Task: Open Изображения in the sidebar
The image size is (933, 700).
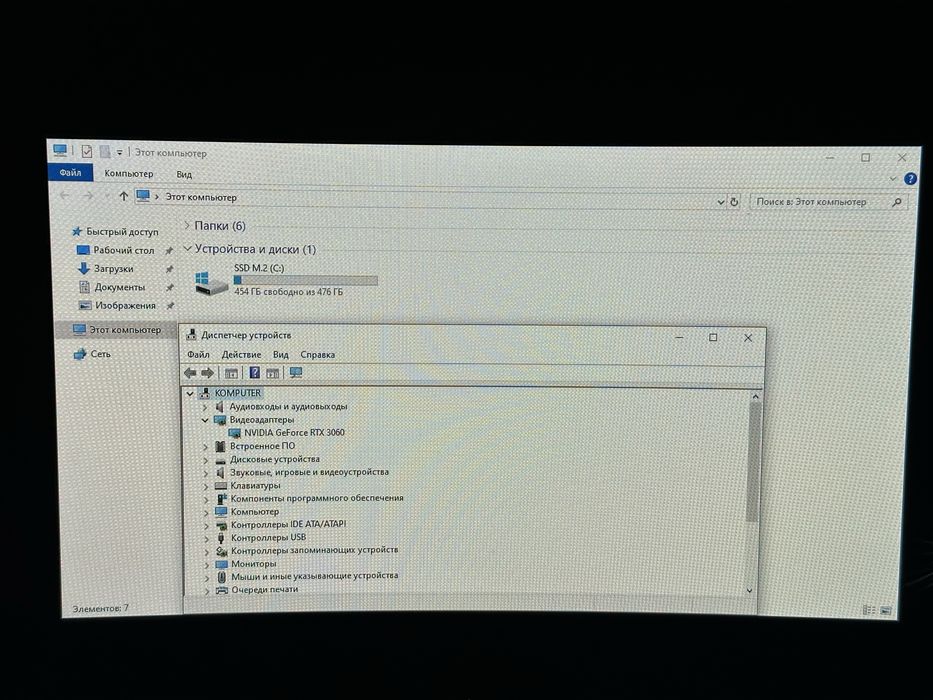Action: (x=125, y=305)
